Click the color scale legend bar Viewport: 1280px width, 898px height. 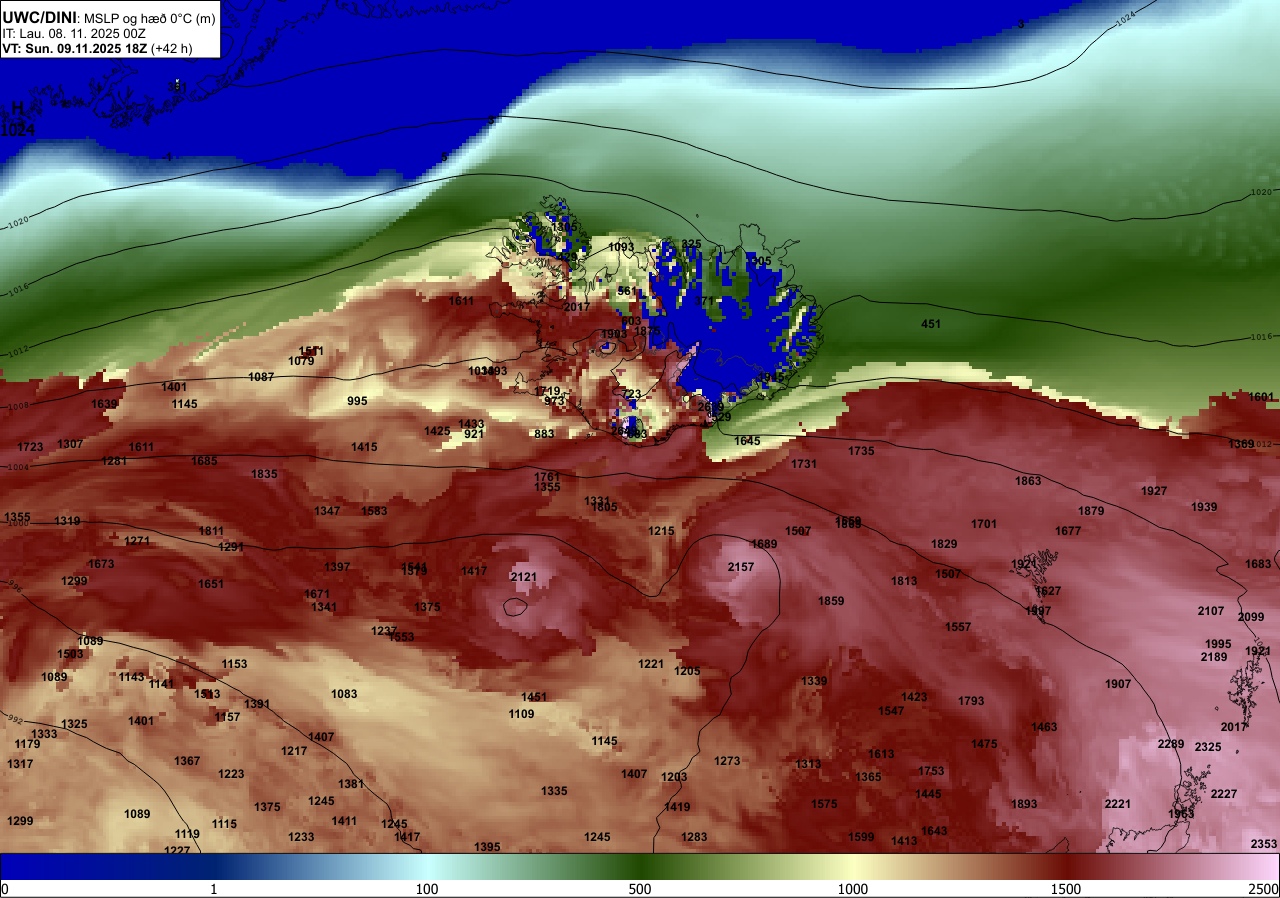coord(640,866)
